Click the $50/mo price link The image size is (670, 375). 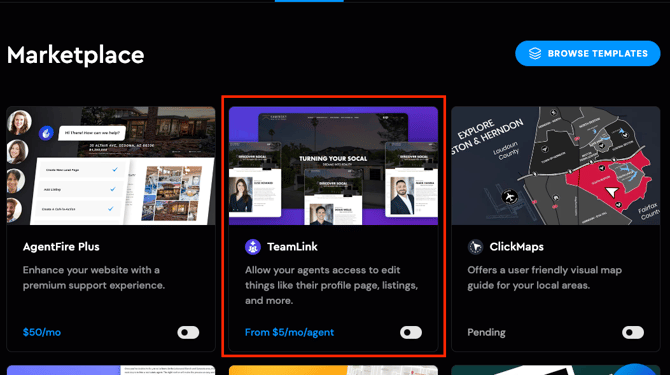[x=42, y=332]
